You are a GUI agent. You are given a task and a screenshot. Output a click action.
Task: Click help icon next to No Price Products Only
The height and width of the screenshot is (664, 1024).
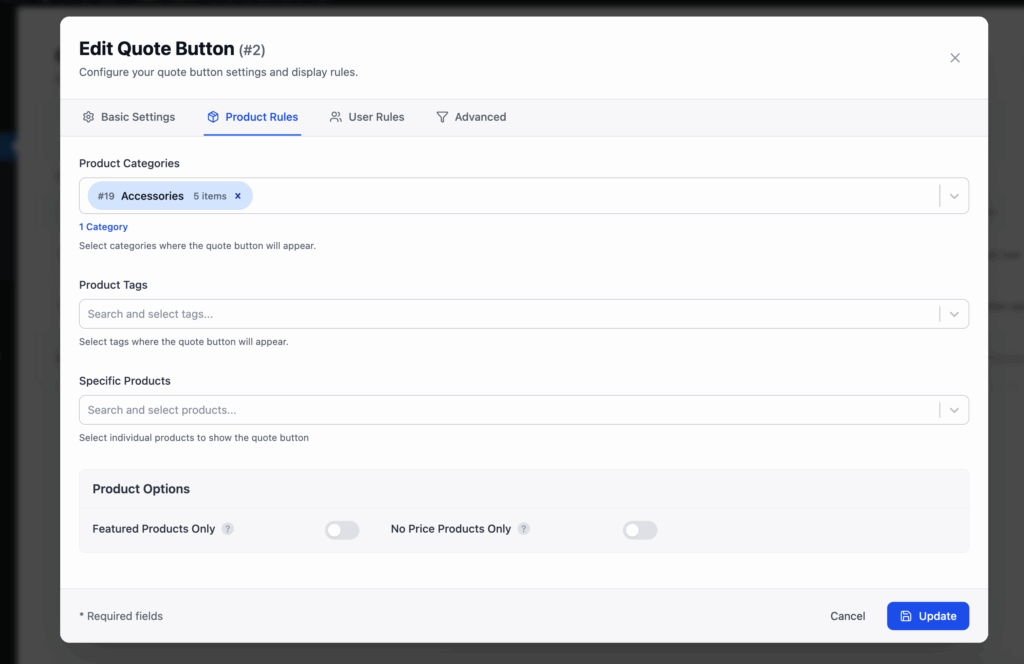tap(524, 529)
